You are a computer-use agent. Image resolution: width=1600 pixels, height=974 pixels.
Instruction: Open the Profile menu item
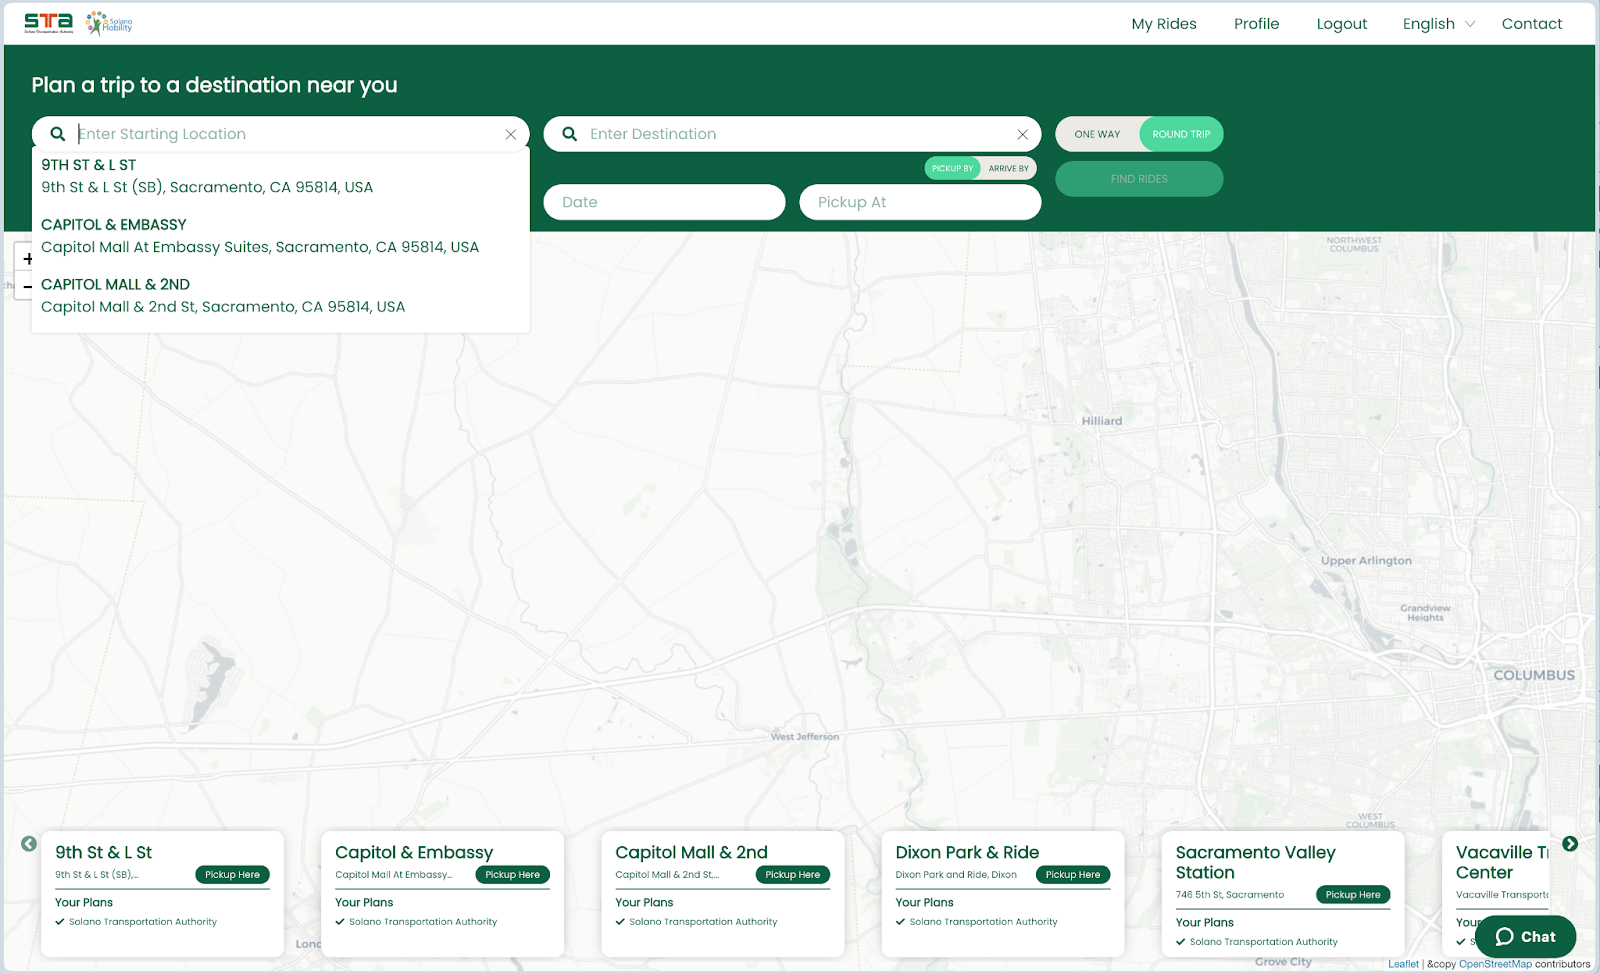pos(1256,24)
